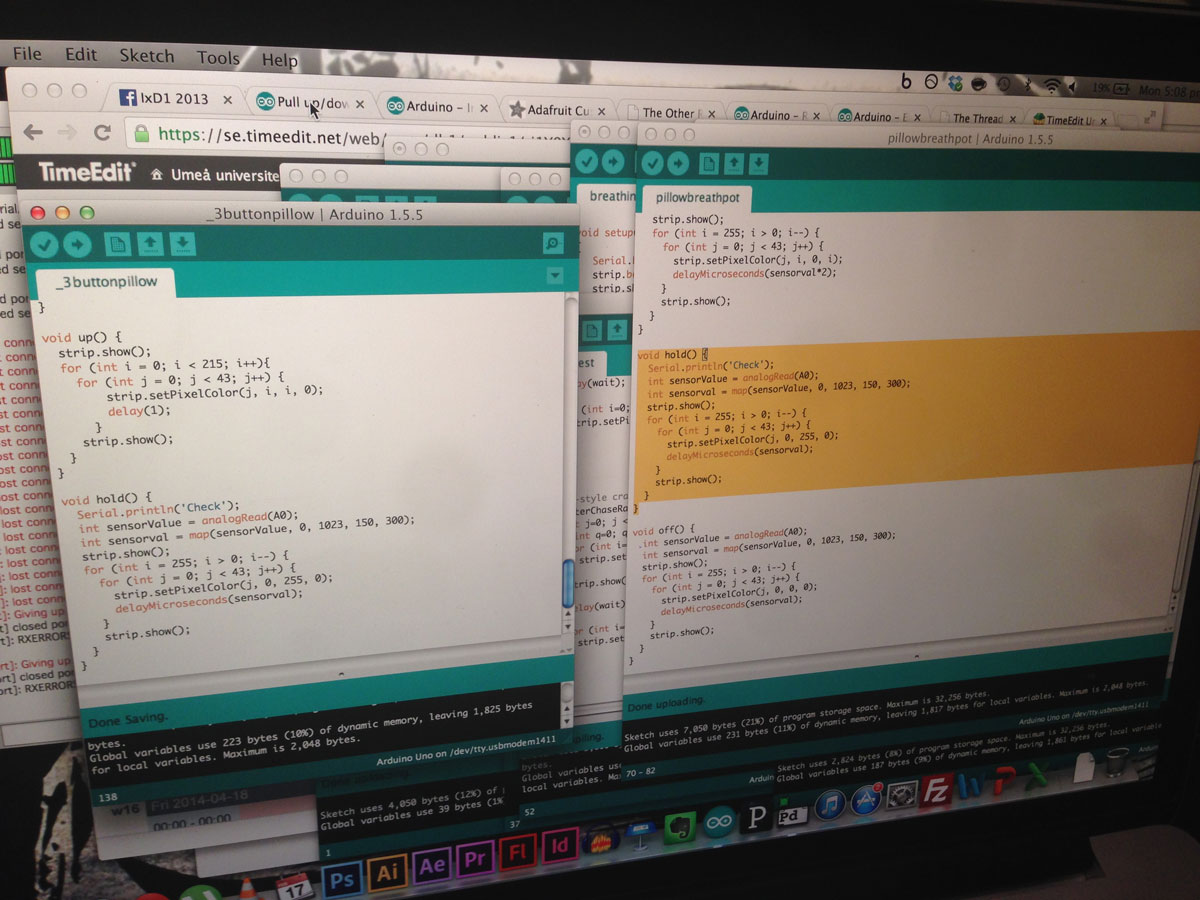Close the TimeEdit Chrome tab
1200x900 pixels.
coord(1102,121)
